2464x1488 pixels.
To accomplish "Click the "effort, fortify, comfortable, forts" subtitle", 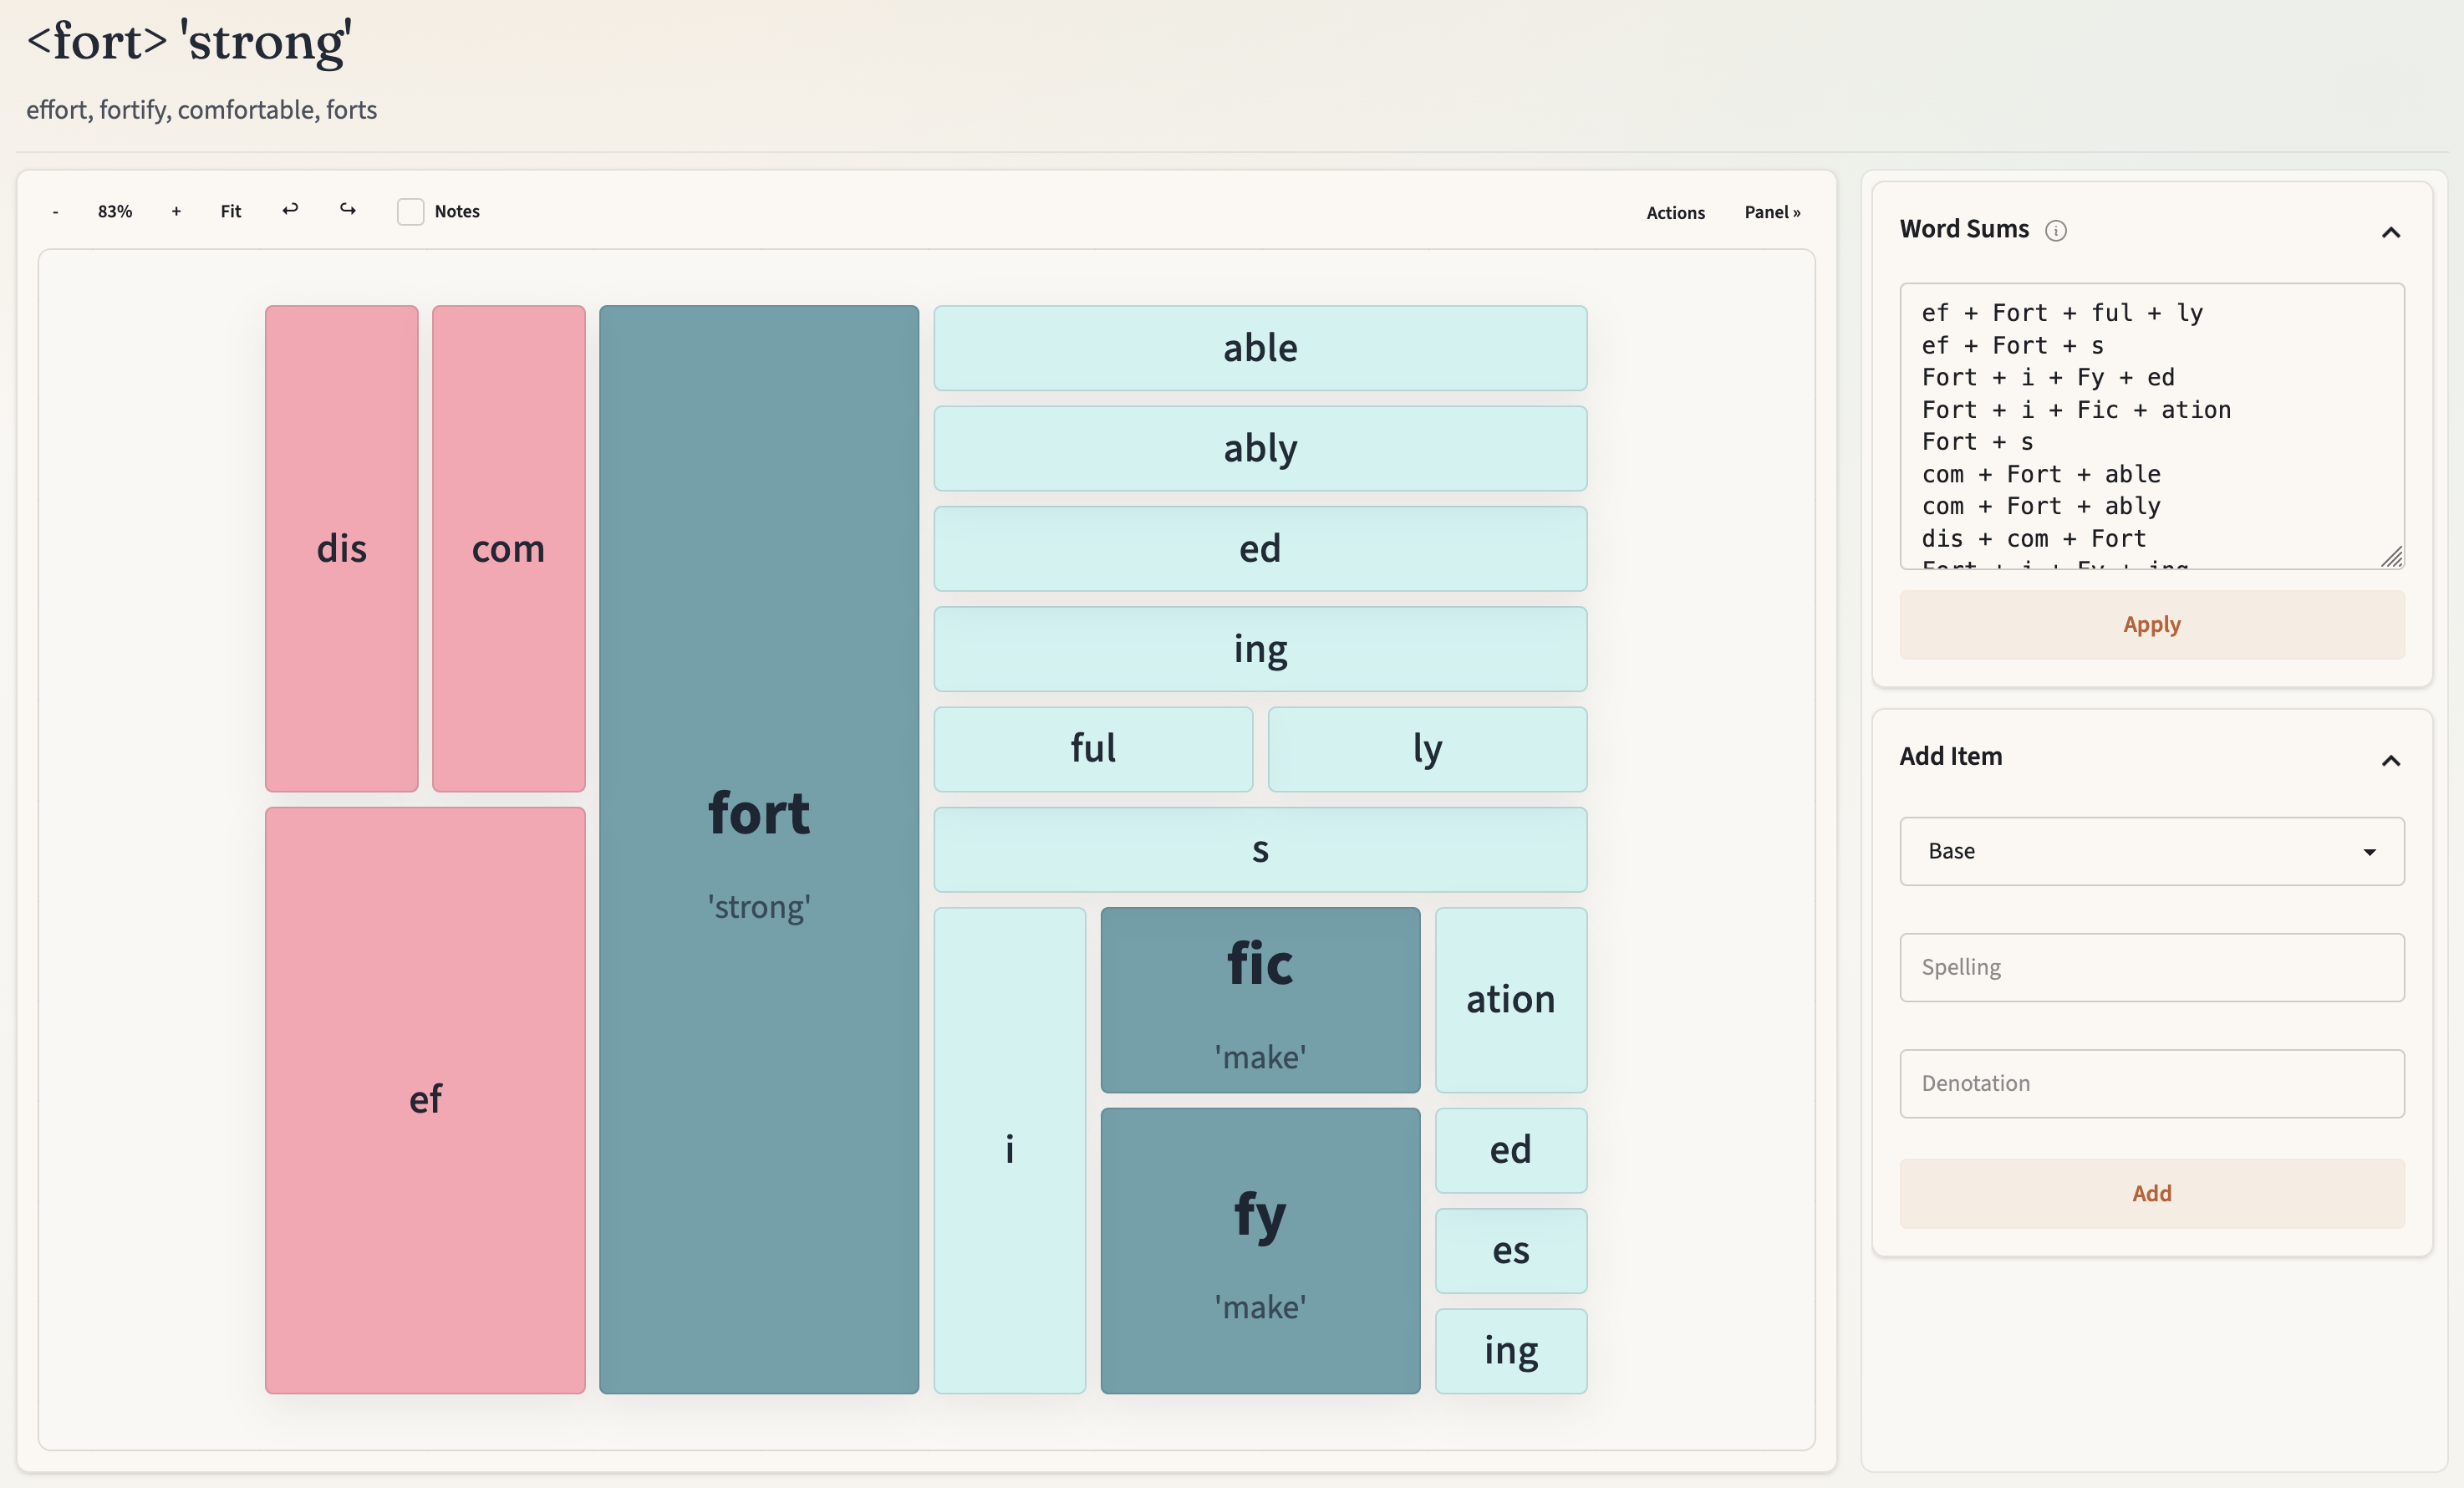I will [202, 110].
